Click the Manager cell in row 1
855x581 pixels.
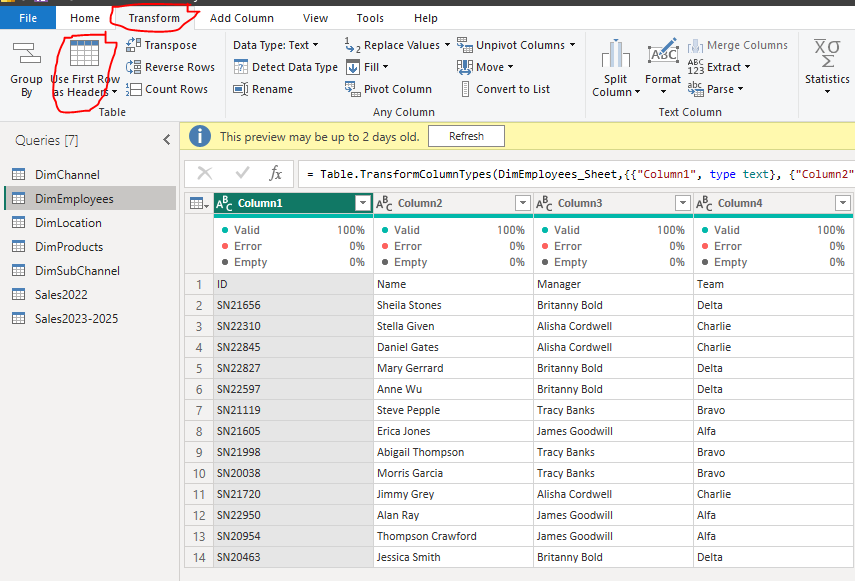pos(613,284)
